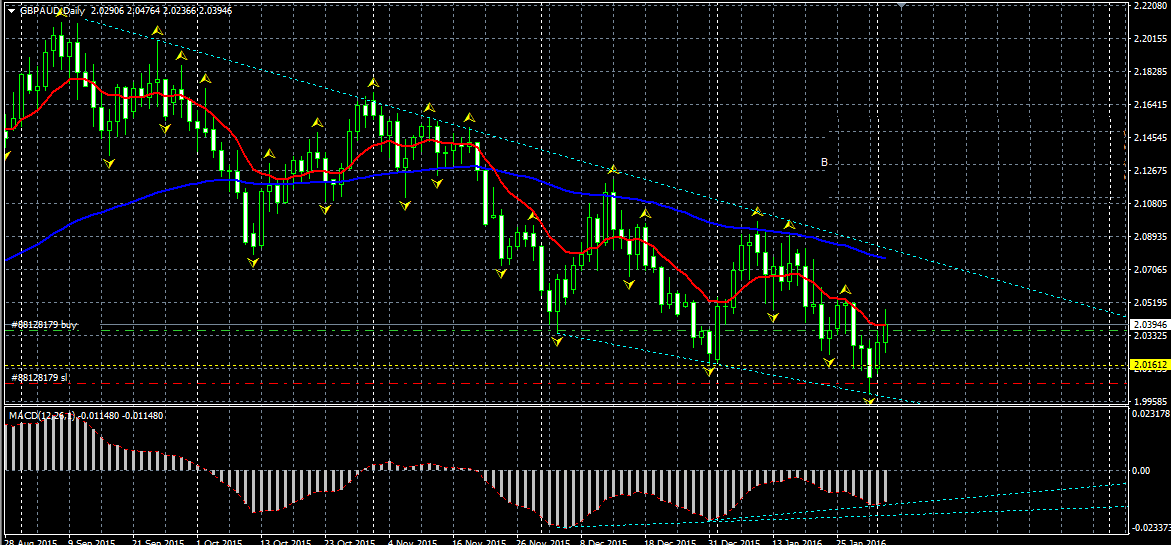Click the 1.99585 price axis label

[1150, 401]
